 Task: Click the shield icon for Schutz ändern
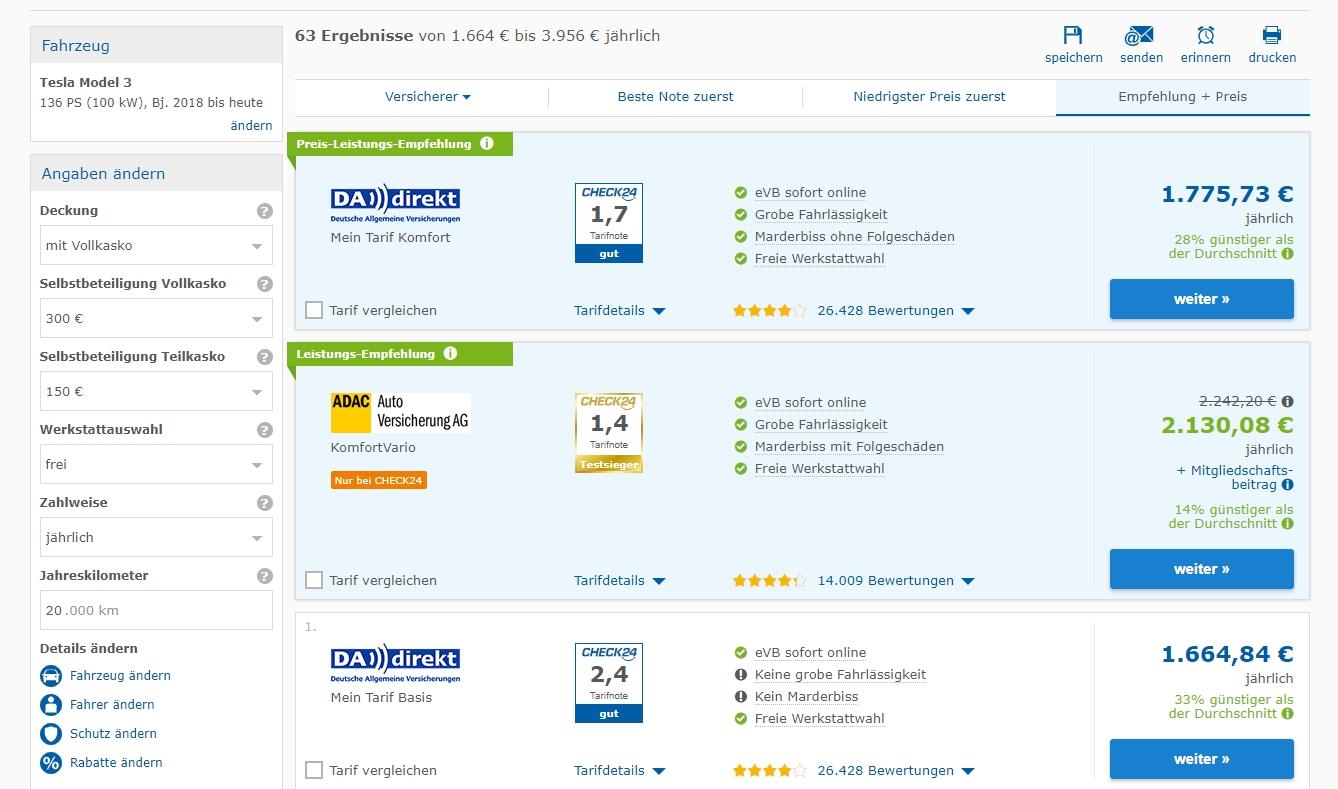[51, 733]
